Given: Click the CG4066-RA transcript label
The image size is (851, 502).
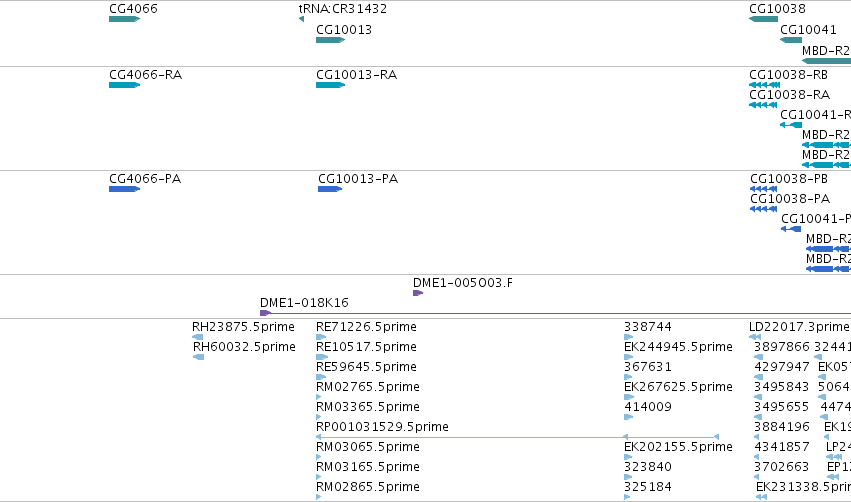Looking at the screenshot, I should (145, 75).
